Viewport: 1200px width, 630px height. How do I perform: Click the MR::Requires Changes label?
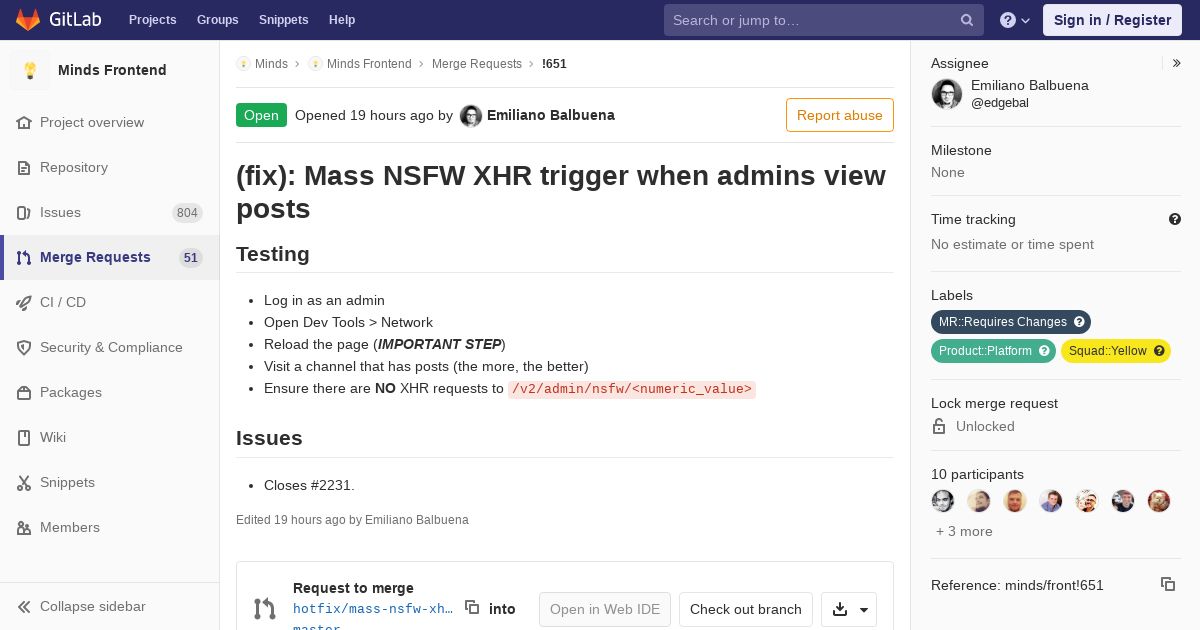click(1010, 322)
